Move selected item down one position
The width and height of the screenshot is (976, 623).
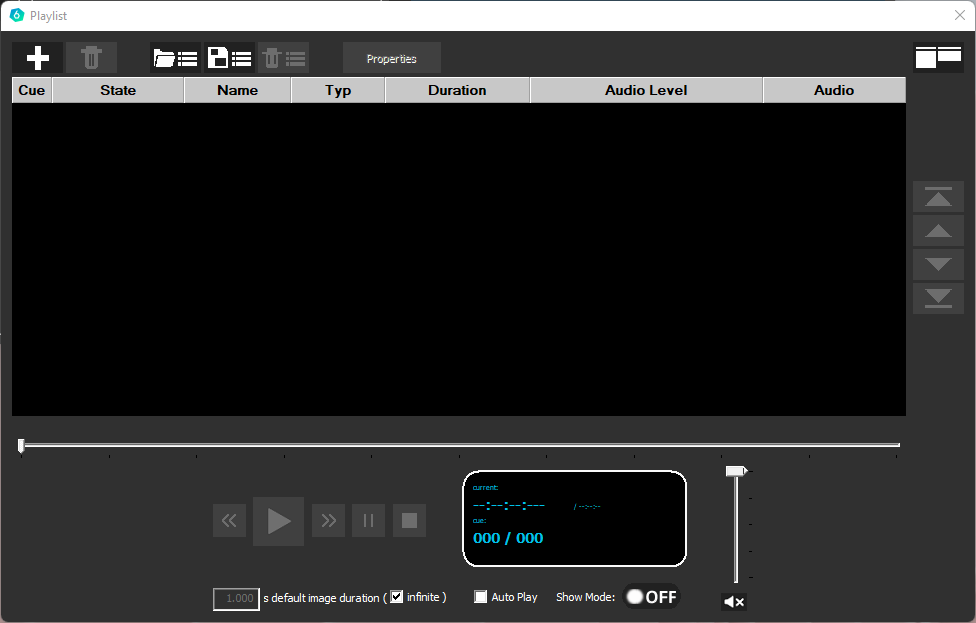point(938,265)
